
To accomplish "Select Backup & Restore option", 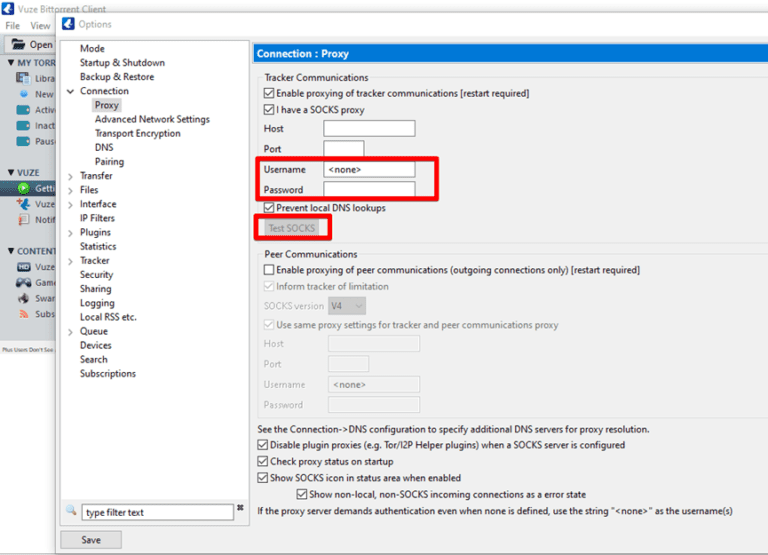I will 117,77.
